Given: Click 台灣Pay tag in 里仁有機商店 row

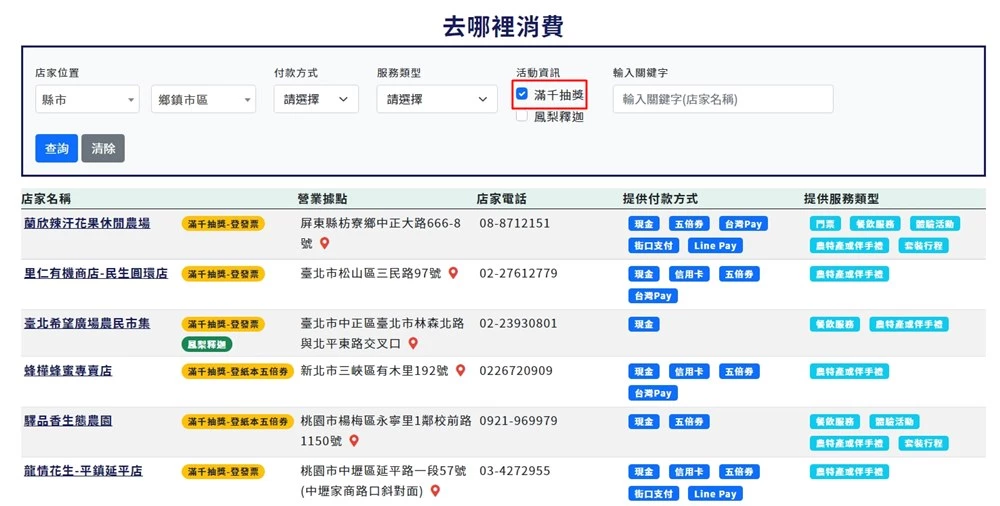Looking at the screenshot, I should coord(653,296).
